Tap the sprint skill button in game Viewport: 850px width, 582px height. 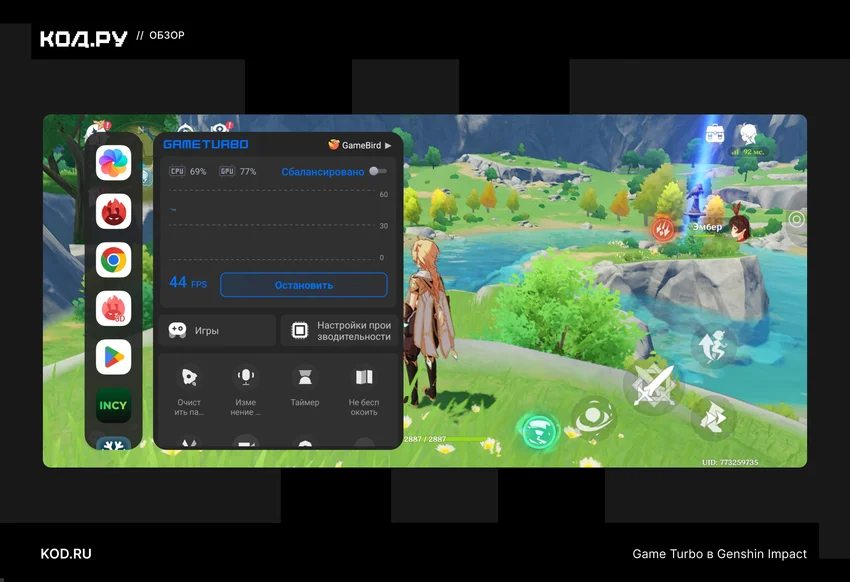click(713, 417)
